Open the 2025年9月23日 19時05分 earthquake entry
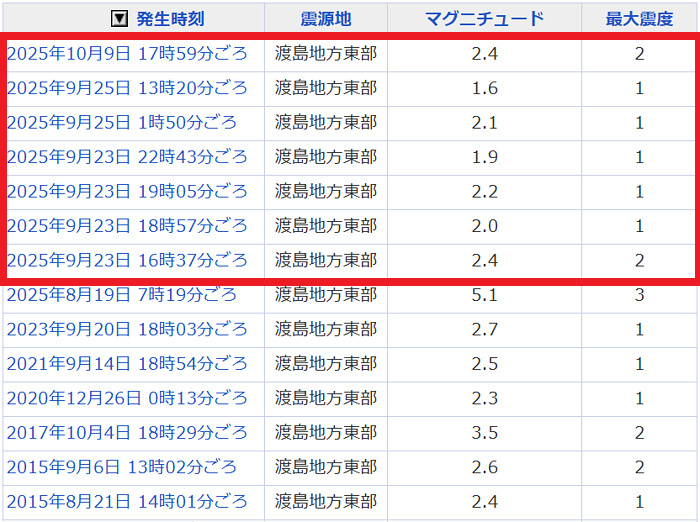 127,192
